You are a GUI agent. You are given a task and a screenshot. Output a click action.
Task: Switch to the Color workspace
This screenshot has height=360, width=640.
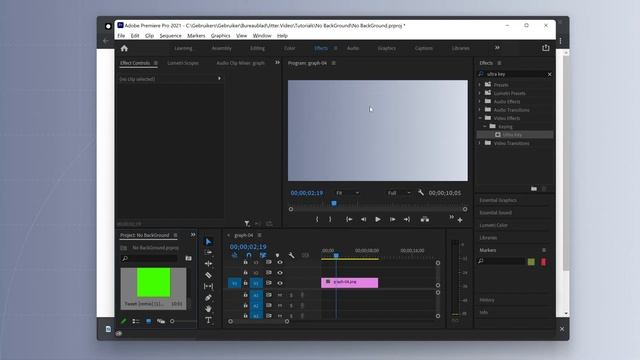point(289,48)
